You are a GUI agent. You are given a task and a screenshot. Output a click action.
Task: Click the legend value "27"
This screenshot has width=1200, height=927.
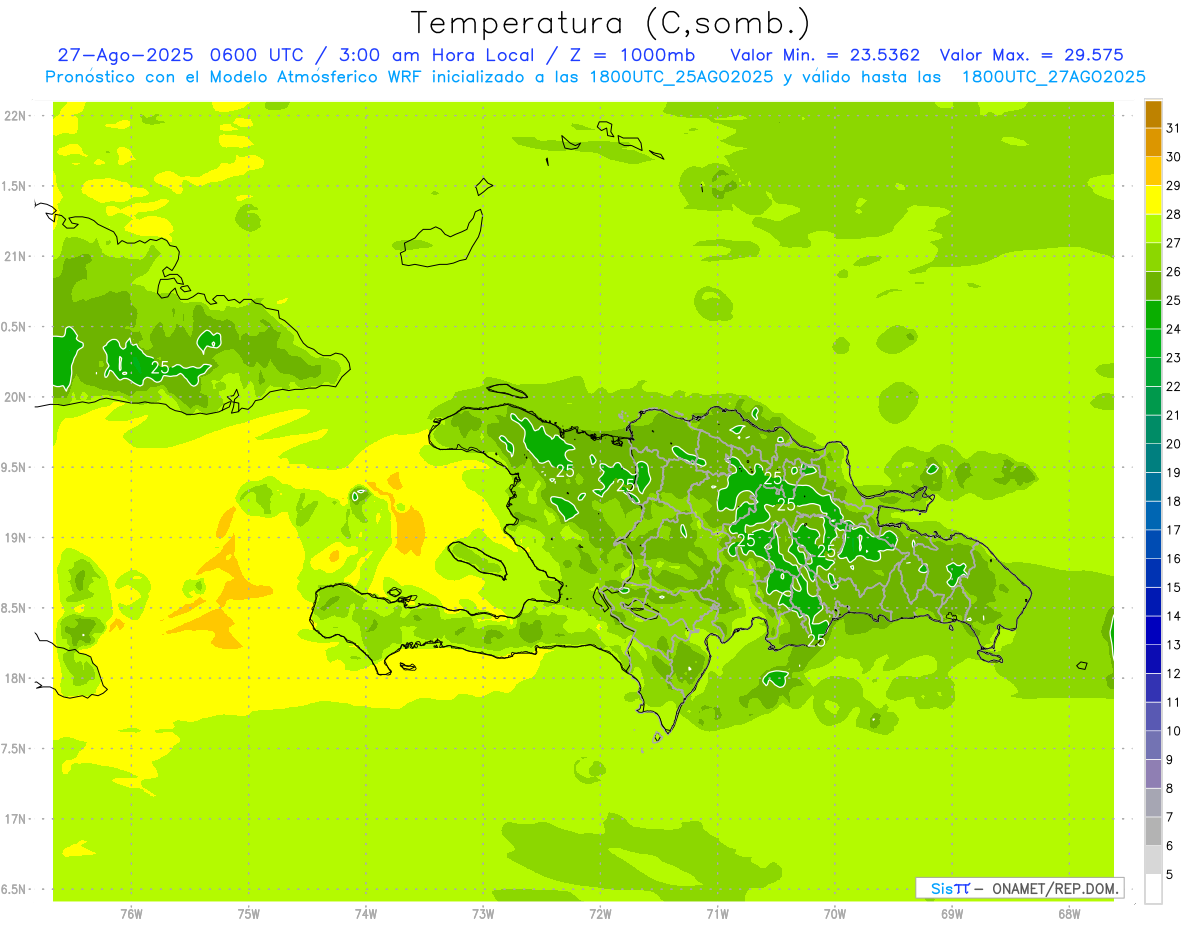point(1174,242)
